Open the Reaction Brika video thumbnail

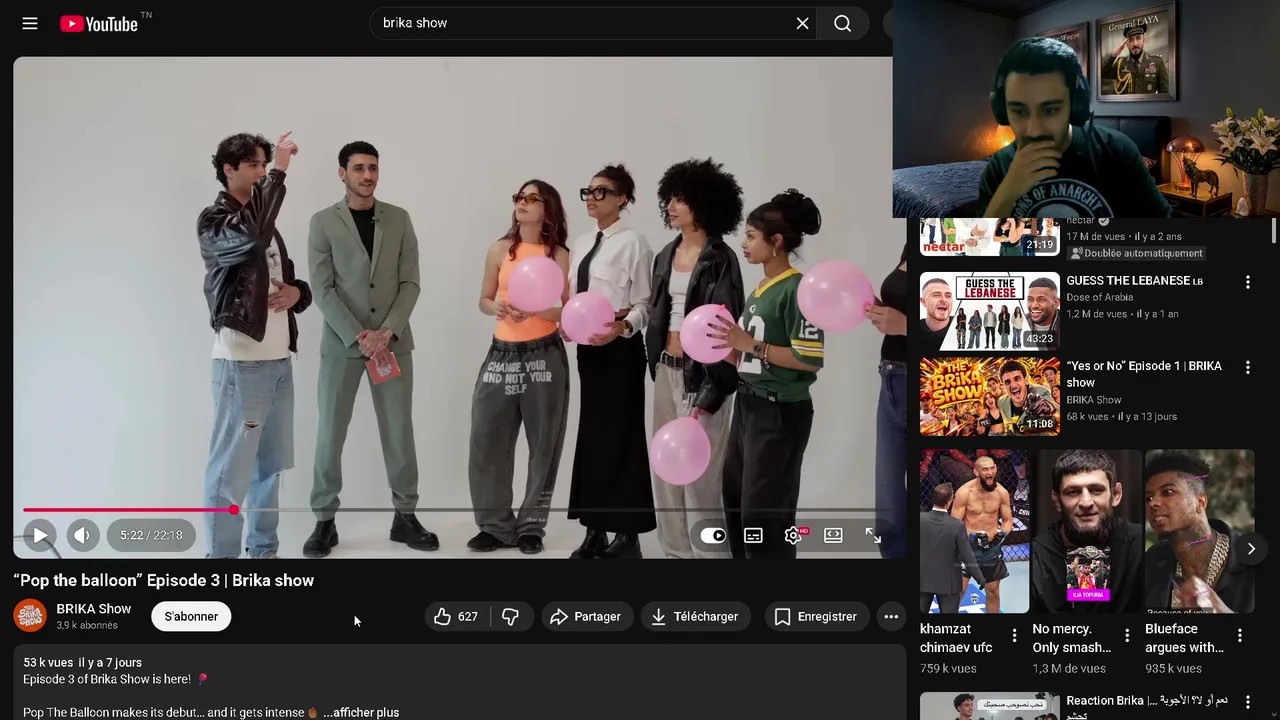coord(989,706)
